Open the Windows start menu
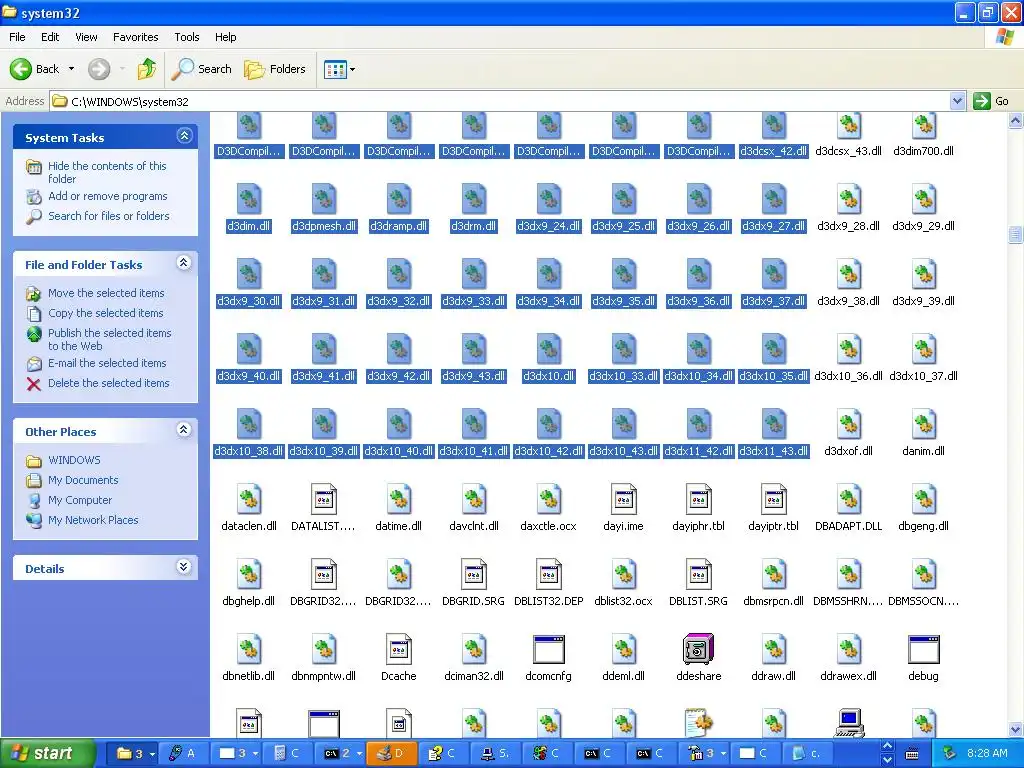The width and height of the screenshot is (1024, 768). [x=47, y=753]
